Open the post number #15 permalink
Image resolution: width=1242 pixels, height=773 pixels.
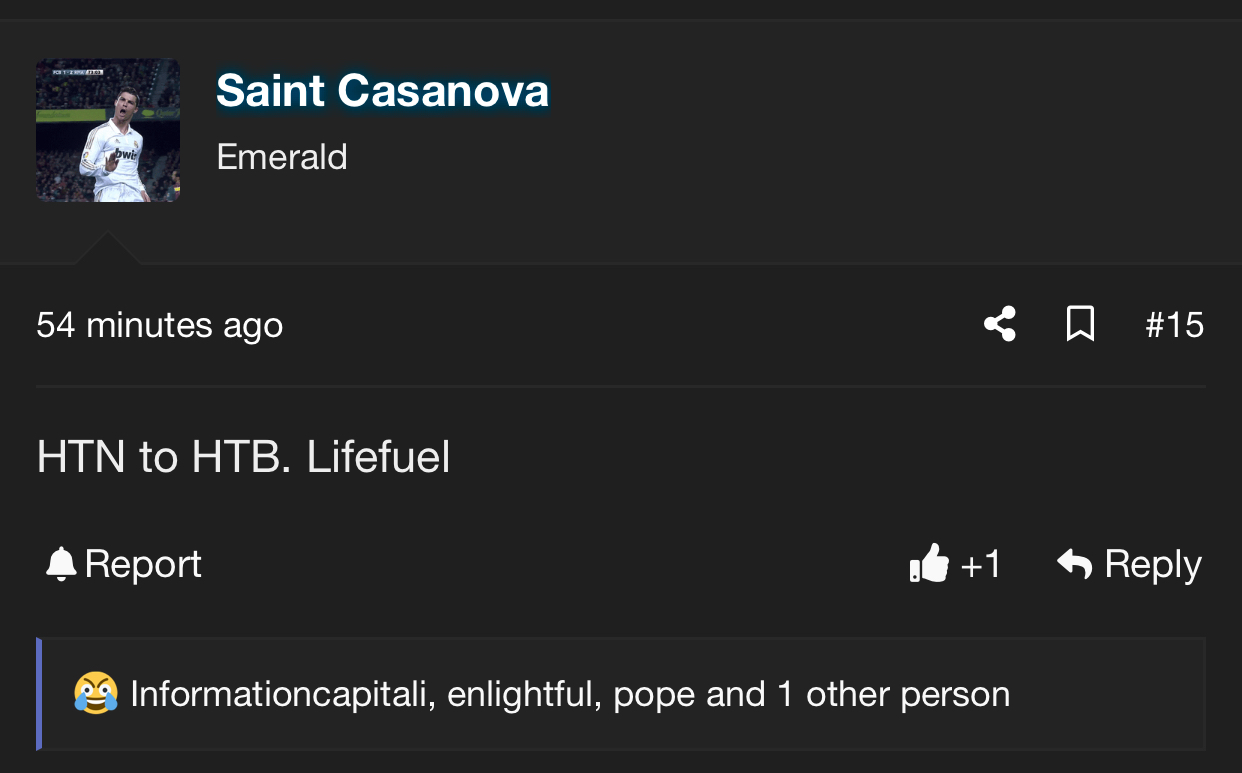tap(1174, 325)
